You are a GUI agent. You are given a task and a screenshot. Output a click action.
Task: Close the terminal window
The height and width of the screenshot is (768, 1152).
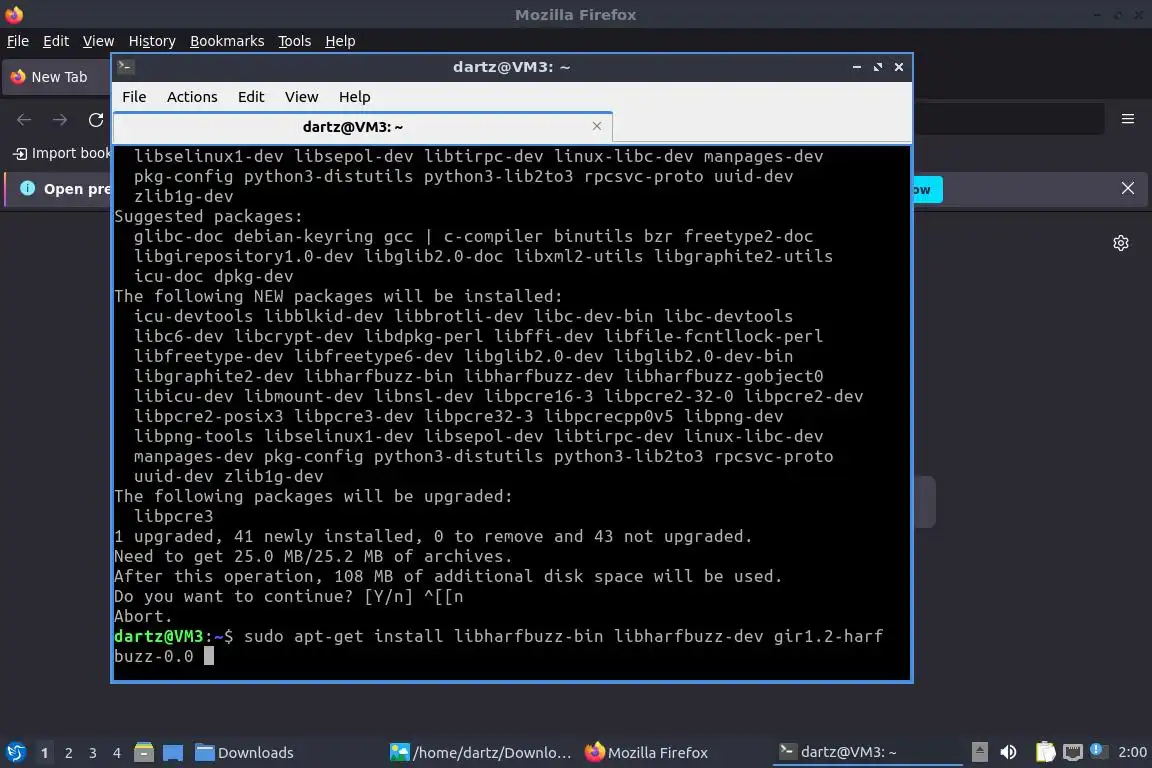tap(899, 67)
